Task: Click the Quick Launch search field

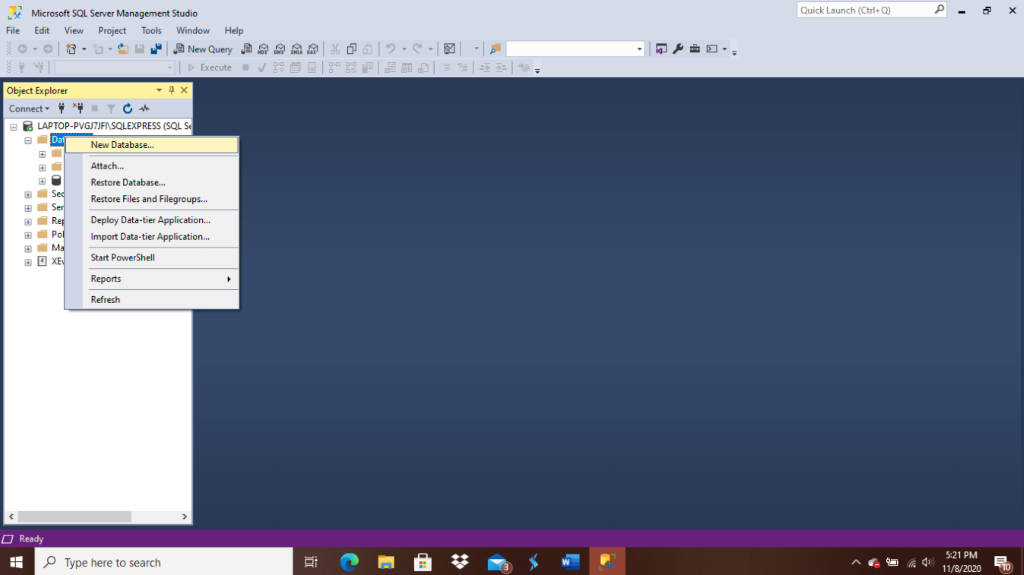Action: (871, 10)
